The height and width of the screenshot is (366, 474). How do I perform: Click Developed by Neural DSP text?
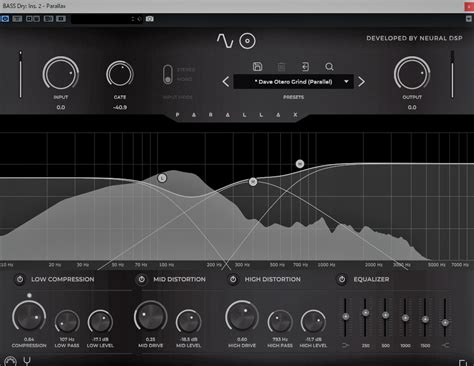pos(414,38)
